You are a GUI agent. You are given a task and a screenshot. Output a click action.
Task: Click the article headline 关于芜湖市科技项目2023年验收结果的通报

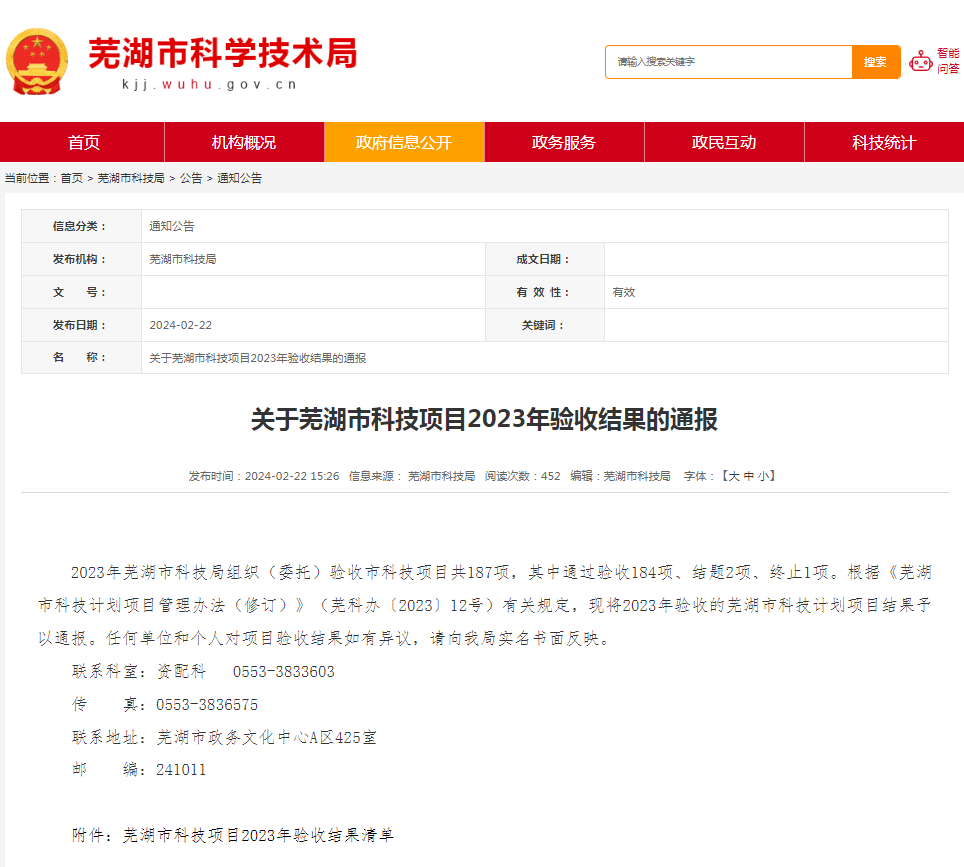[x=484, y=420]
